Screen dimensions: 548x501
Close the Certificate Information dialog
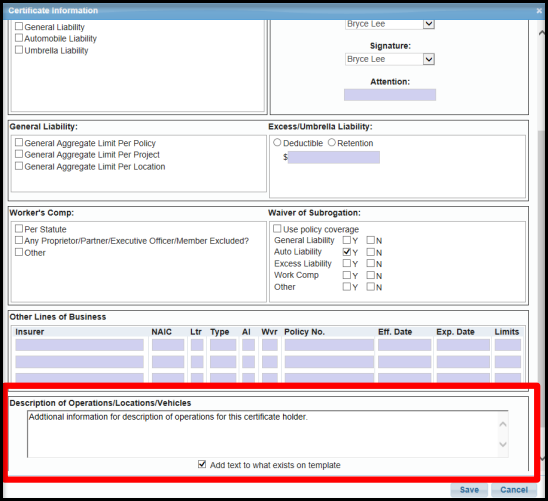(539, 11)
